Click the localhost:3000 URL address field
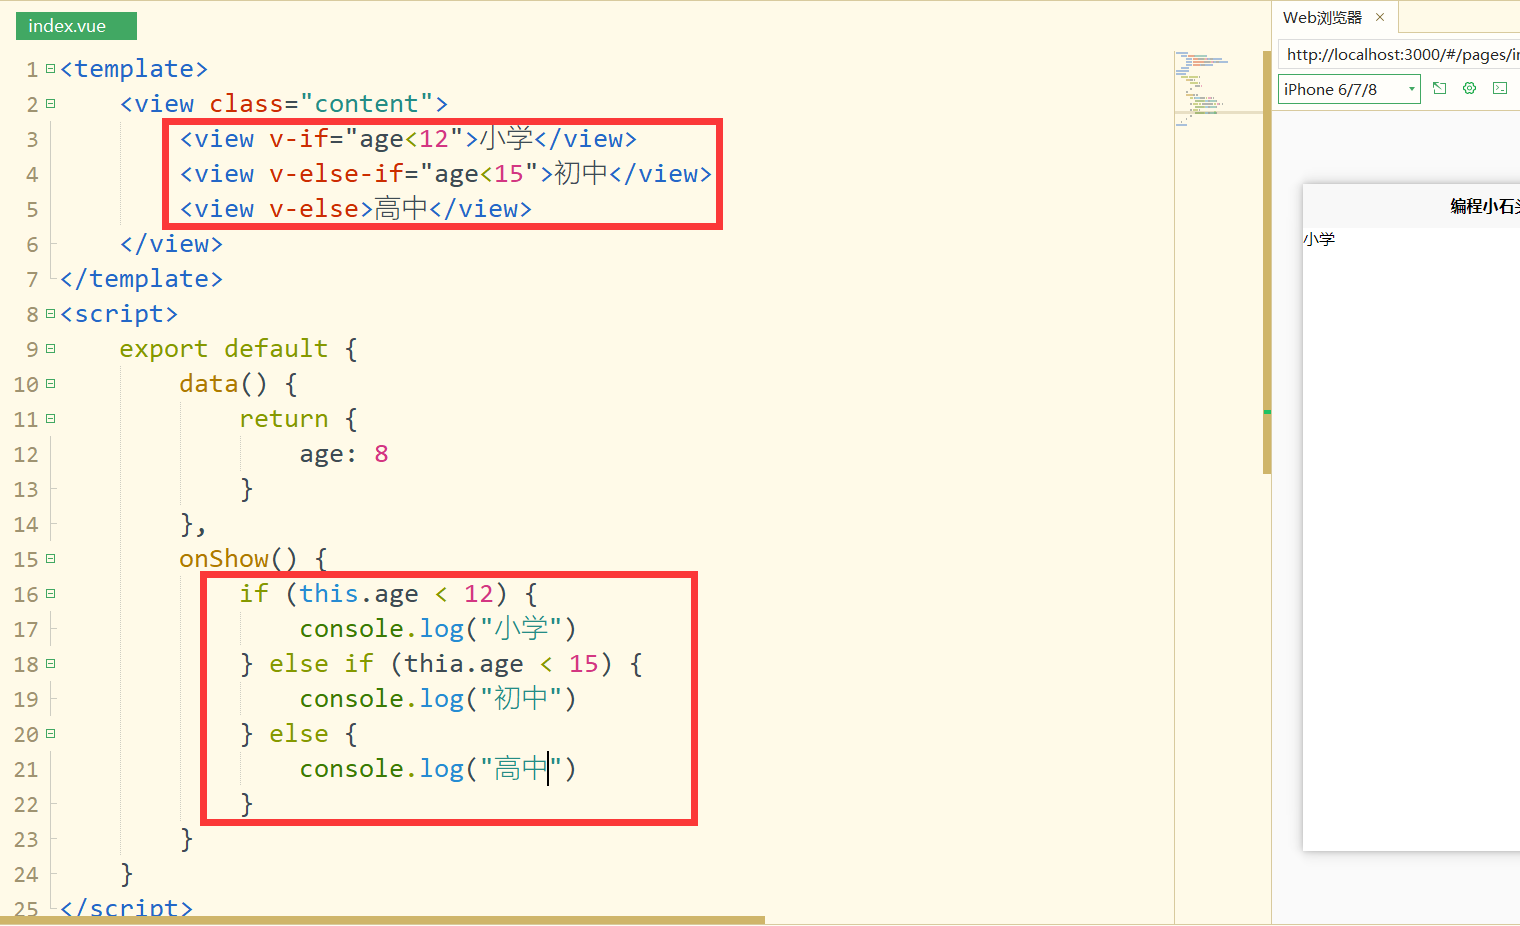Screen dimensions: 1520x926 1400,55
